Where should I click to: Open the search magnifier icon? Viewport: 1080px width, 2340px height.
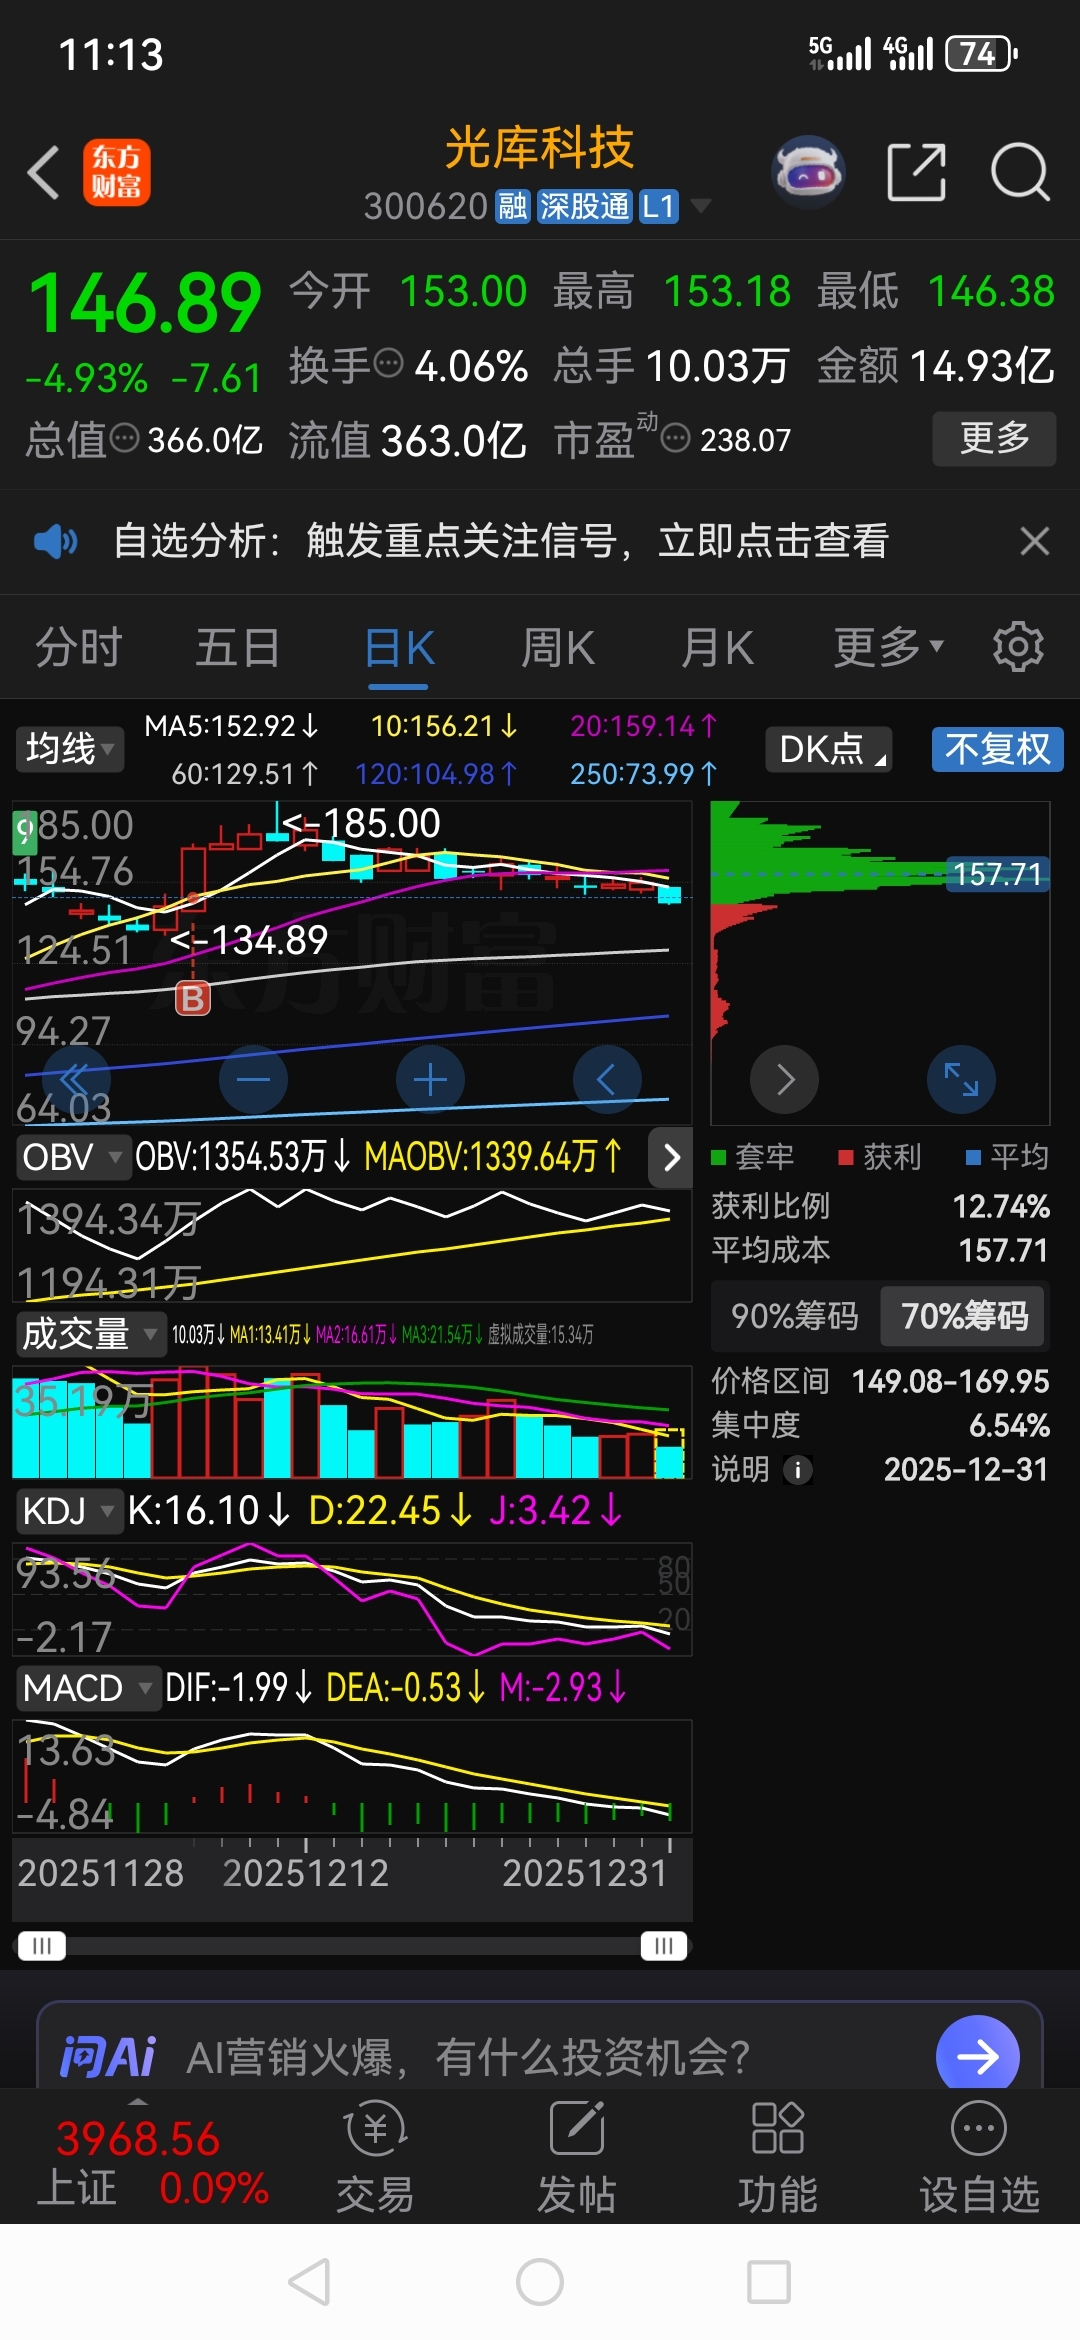[x=1019, y=172]
